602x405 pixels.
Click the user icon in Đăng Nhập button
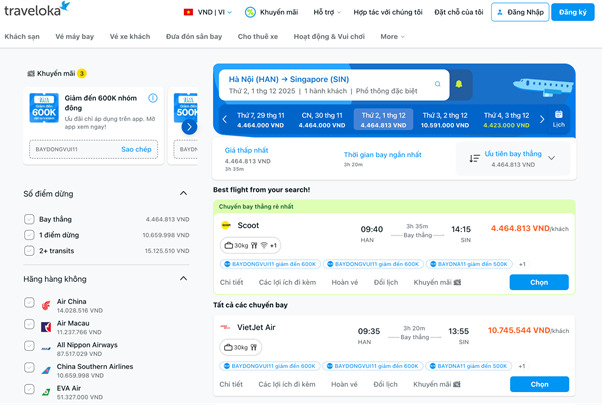(x=499, y=12)
